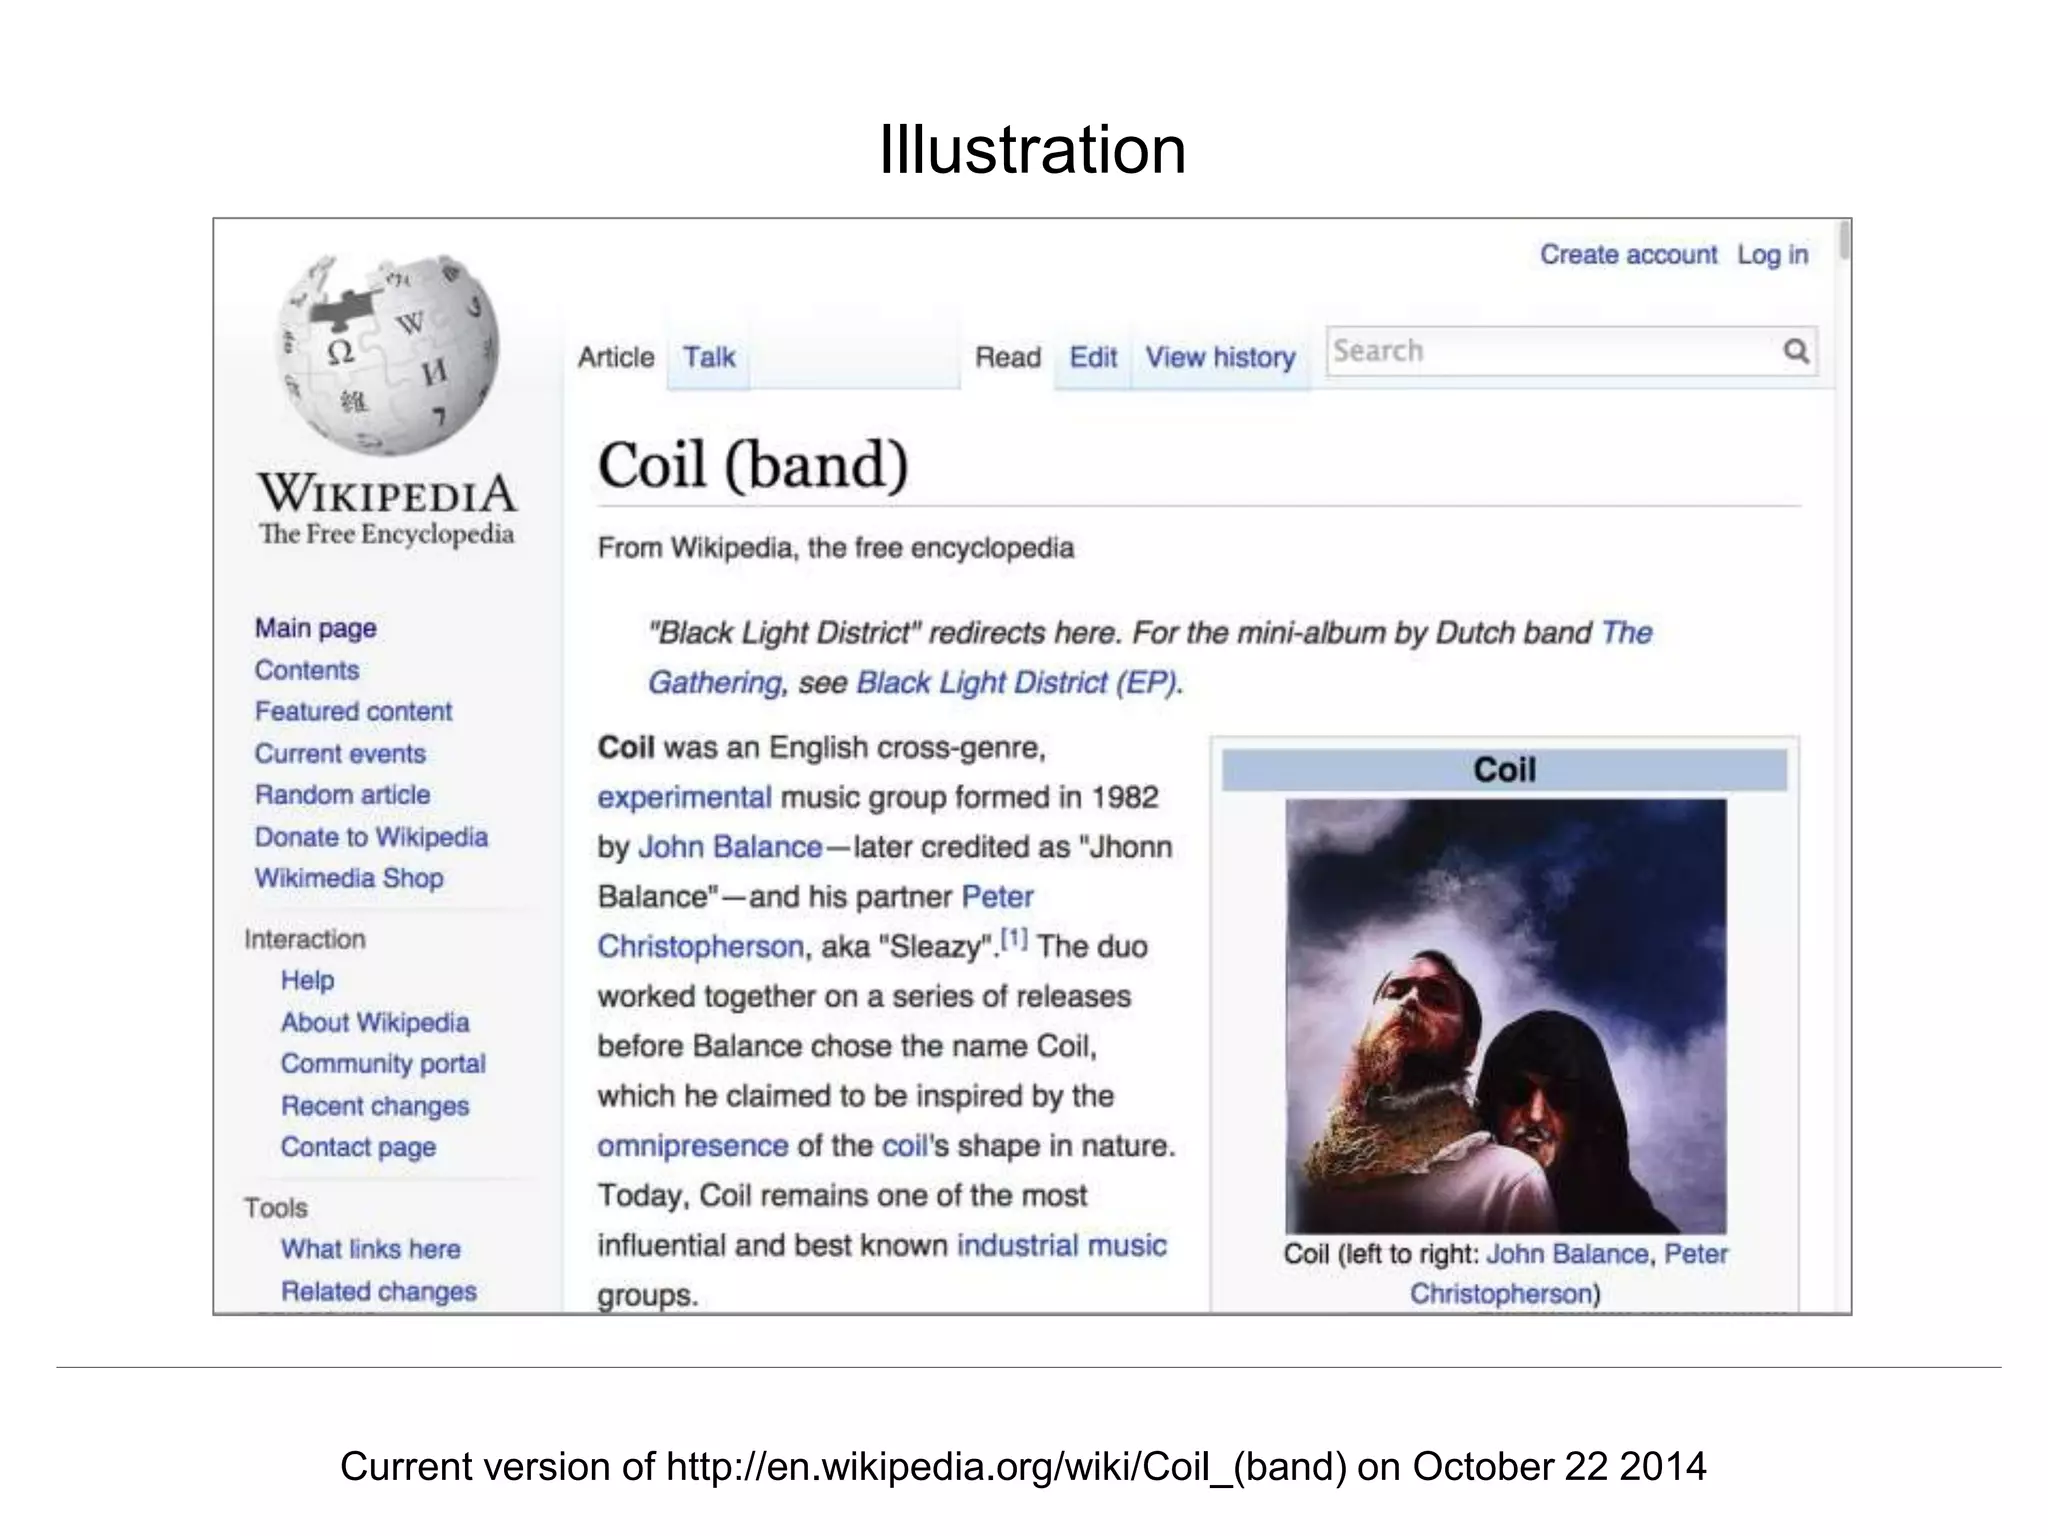Open John Balance link in article text
Viewport: 2048px width, 1536px height.
pyautogui.click(x=730, y=847)
